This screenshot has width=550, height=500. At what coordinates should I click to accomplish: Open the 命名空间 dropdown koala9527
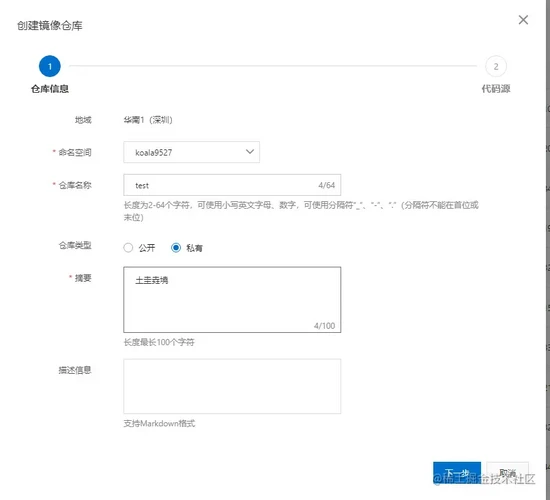click(192, 152)
